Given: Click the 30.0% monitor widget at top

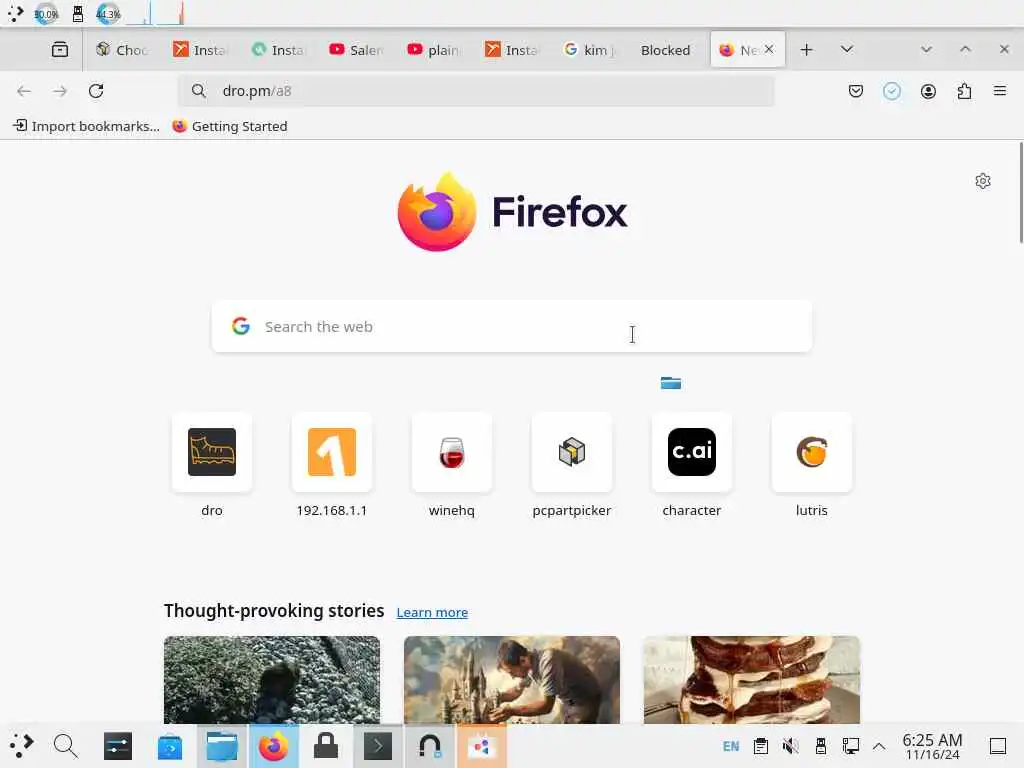Looking at the screenshot, I should (x=46, y=14).
